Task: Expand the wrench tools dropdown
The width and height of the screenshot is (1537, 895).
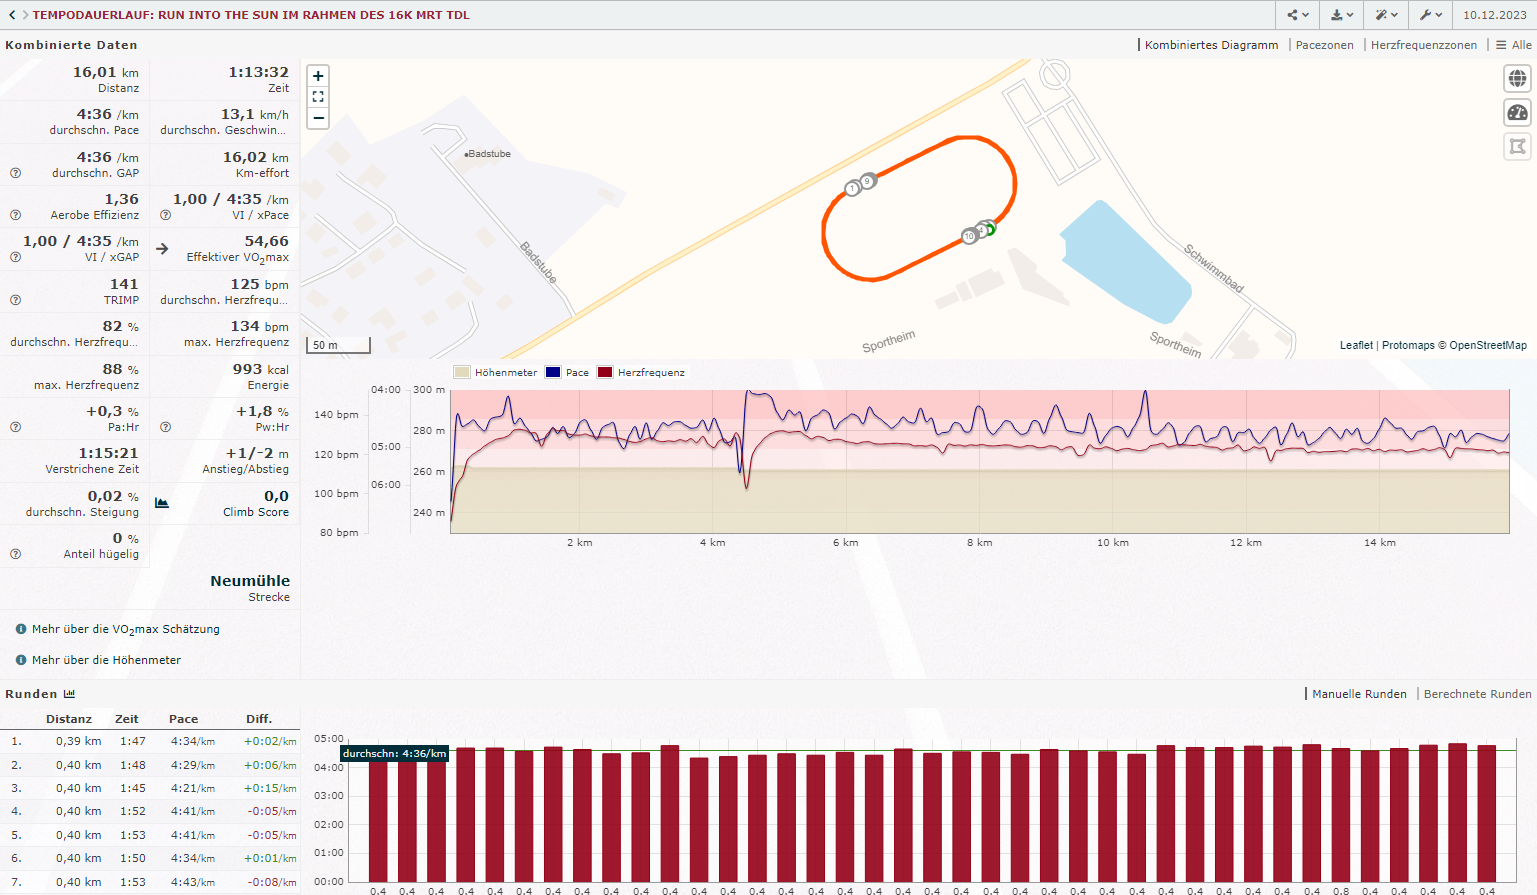Action: (1431, 15)
